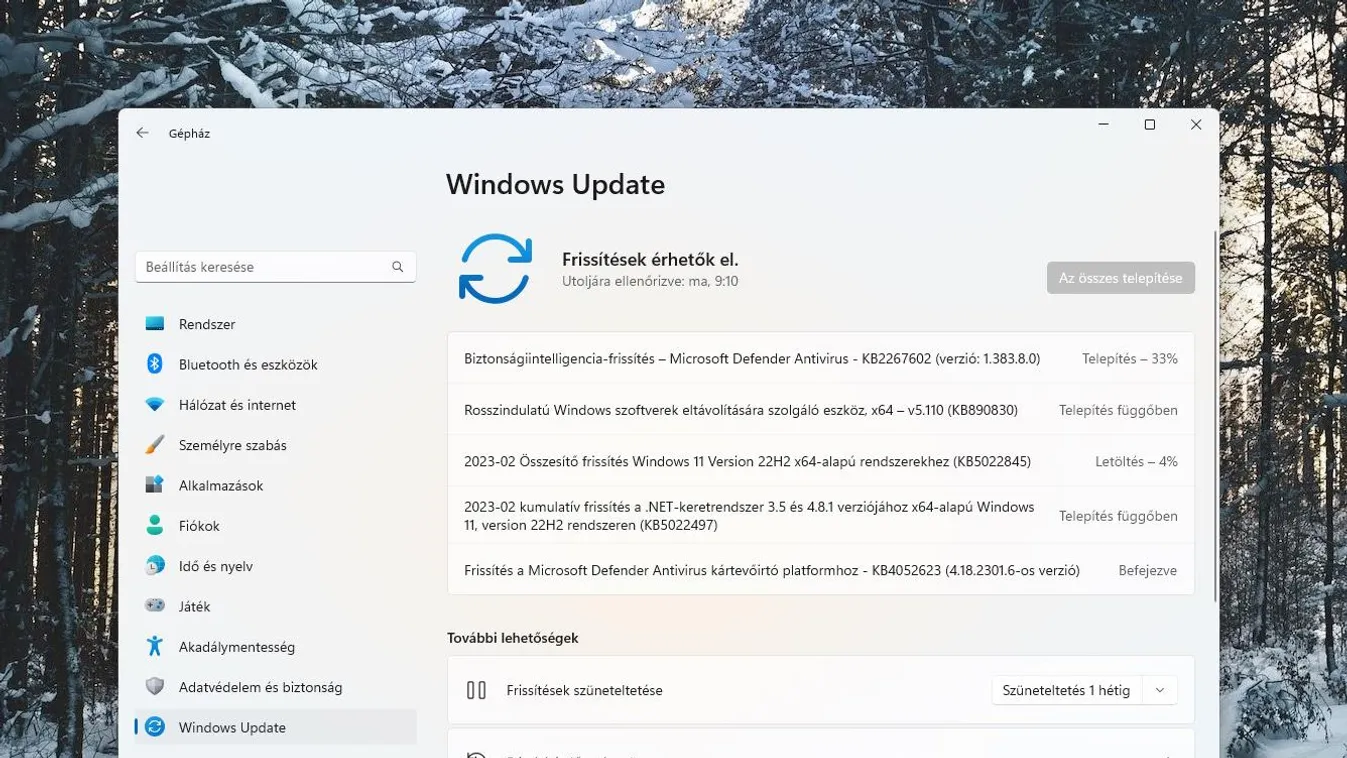Select the .NET KB5022497 update row
Screen dimensions: 1347x758
point(821,516)
